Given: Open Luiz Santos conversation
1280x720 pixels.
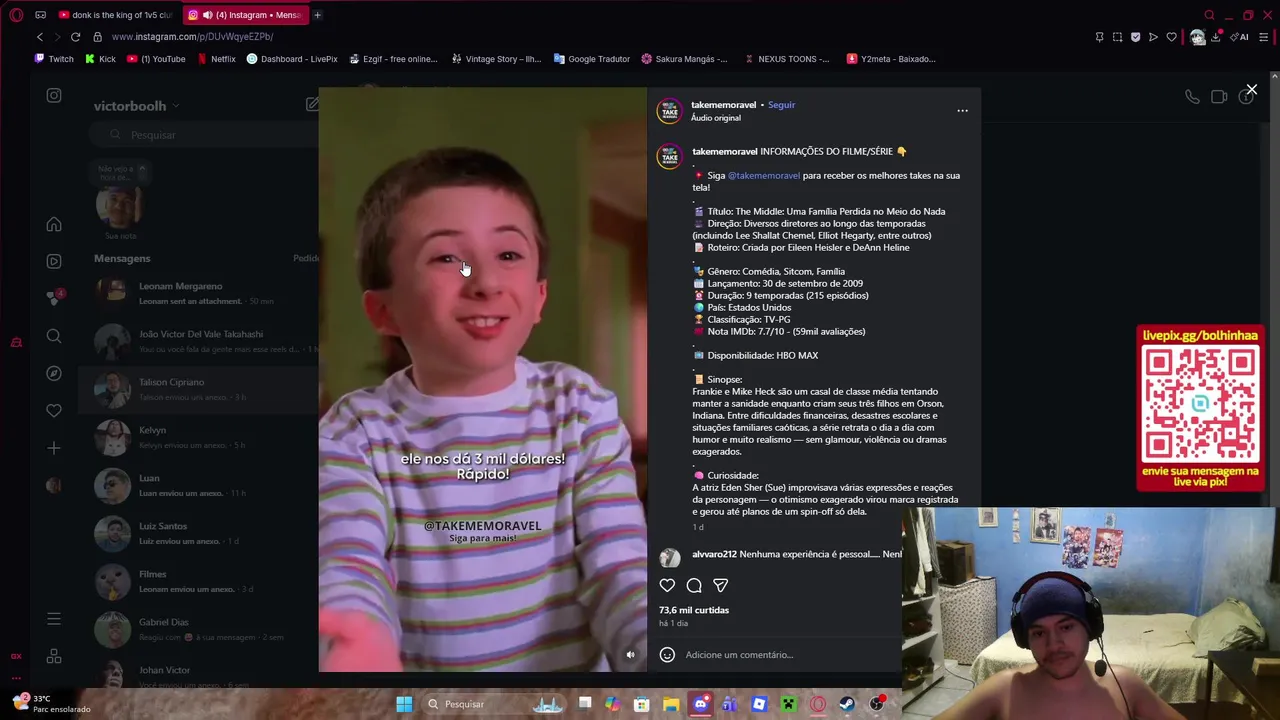Looking at the screenshot, I should point(200,533).
